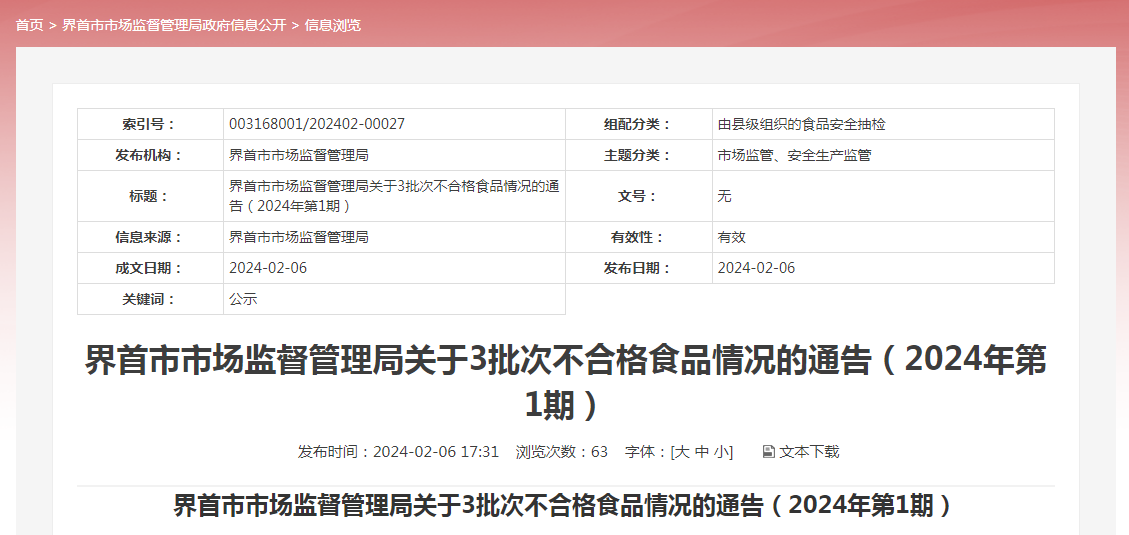Select 发布日期 value 2024-02-06
The width and height of the screenshot is (1129, 535).
[x=756, y=268]
